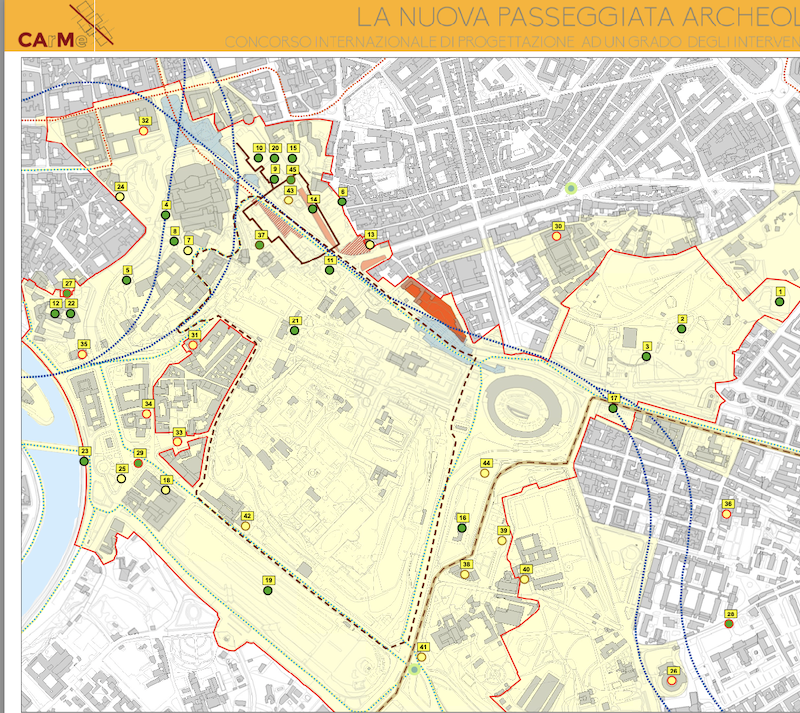Click the solid orange highlighted area

[434, 309]
